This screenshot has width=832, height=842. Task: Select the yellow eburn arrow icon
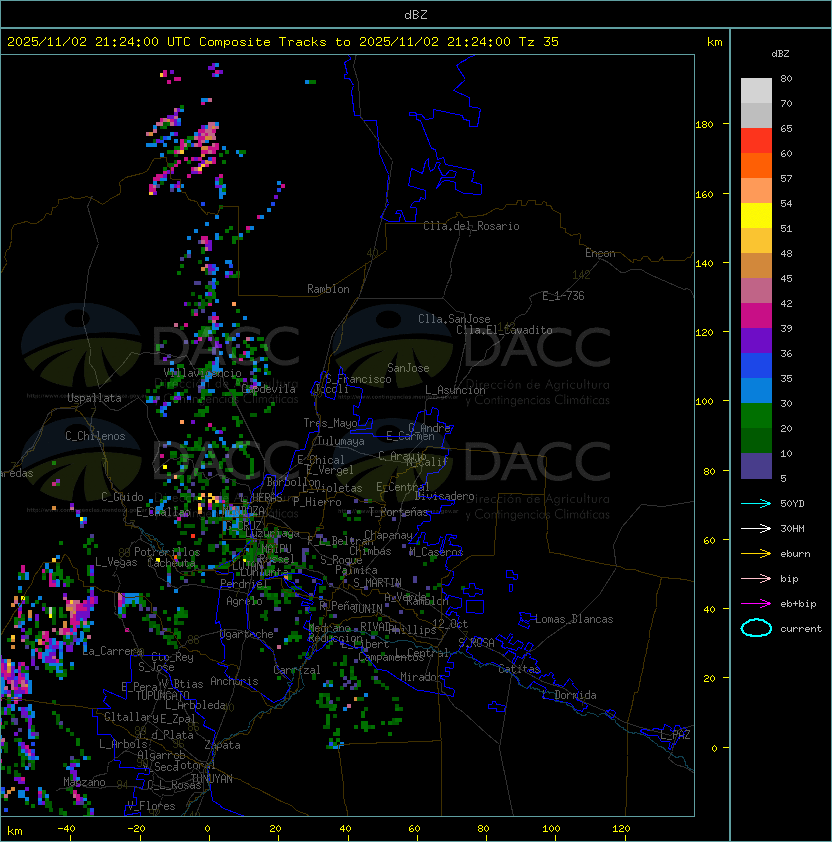tap(756, 554)
